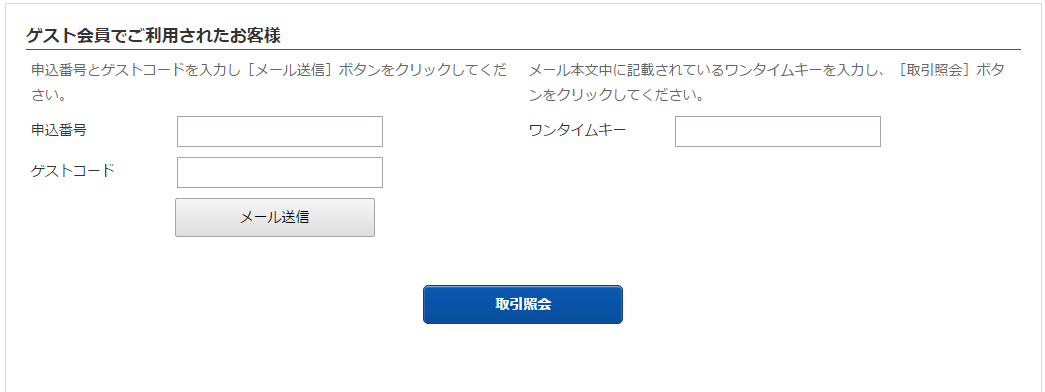Click the blank area below the 取引照会 button
This screenshot has width=1045, height=392.
pos(522,360)
